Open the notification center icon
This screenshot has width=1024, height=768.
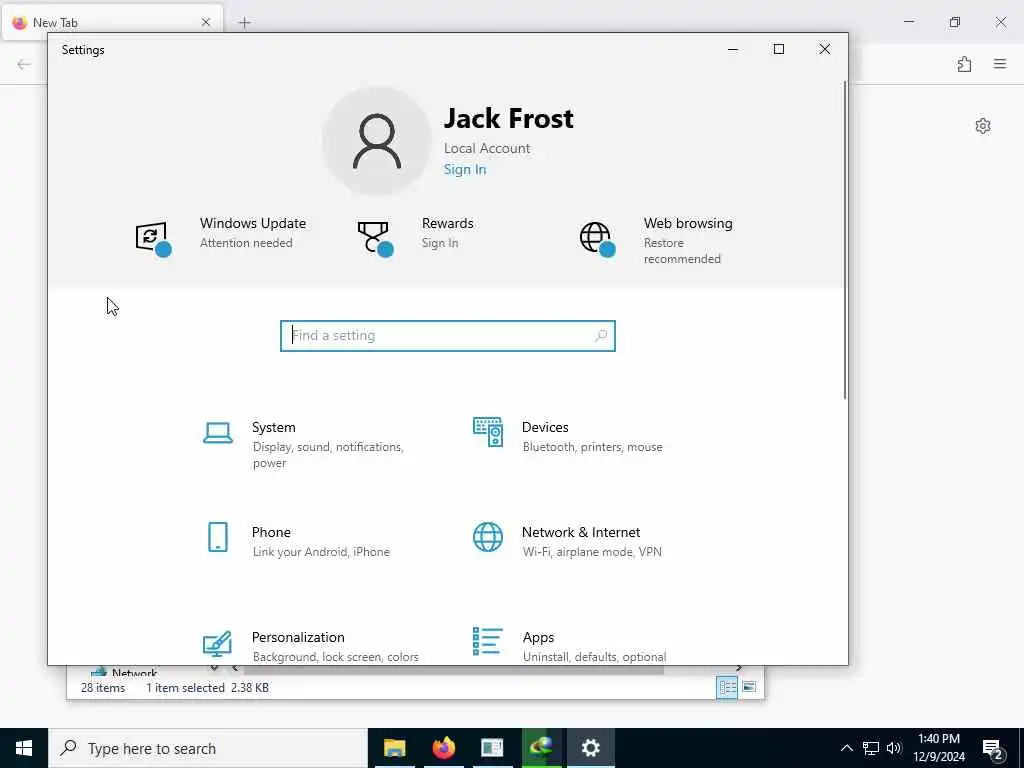click(993, 749)
